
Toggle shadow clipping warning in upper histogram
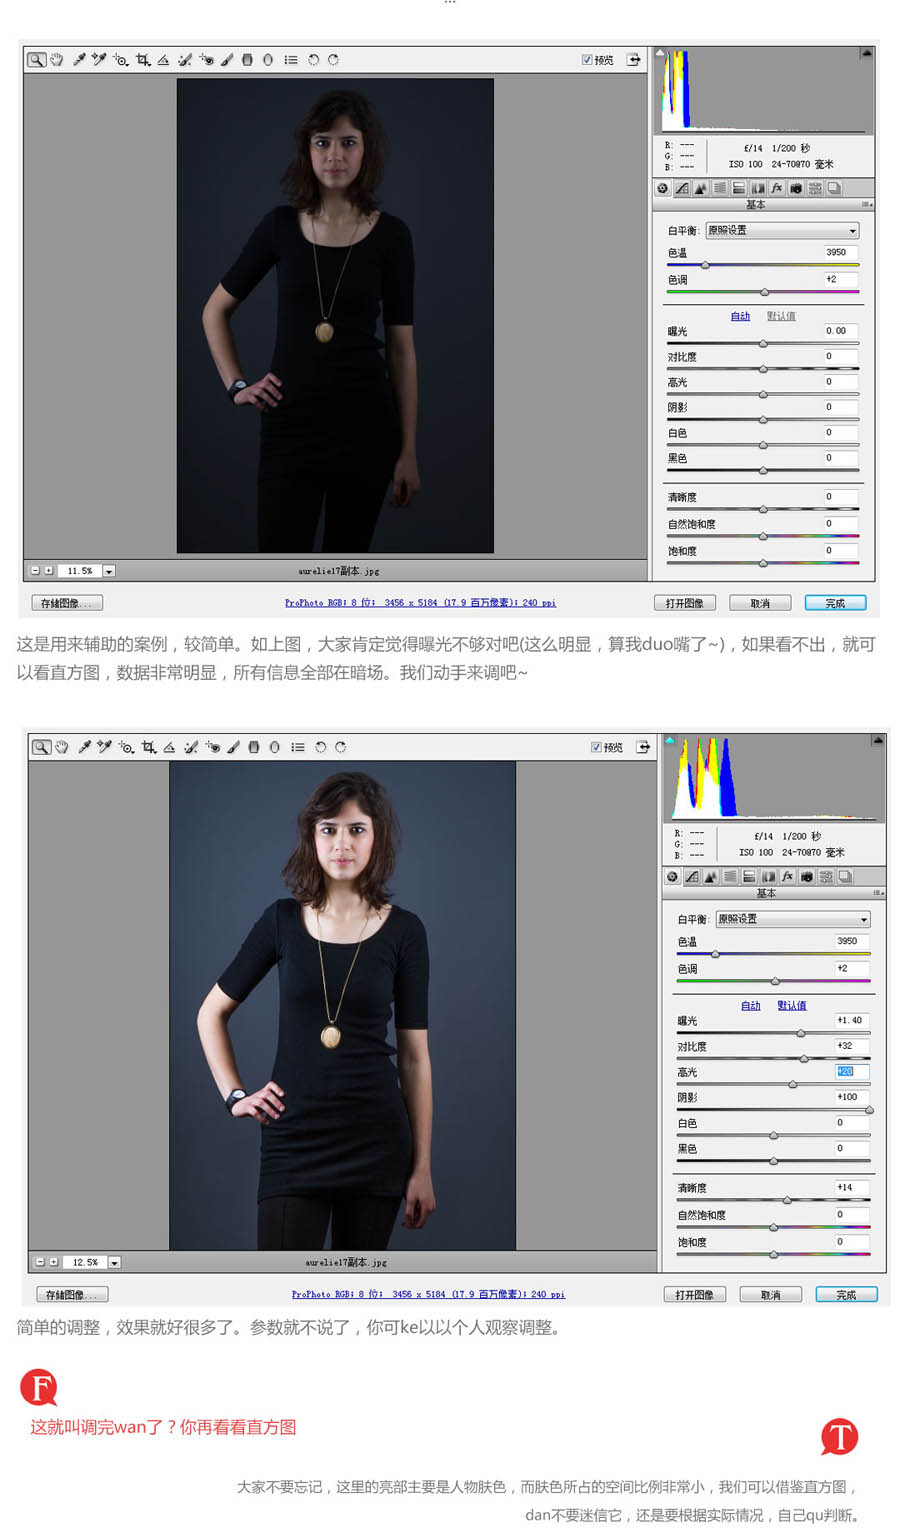[660, 52]
